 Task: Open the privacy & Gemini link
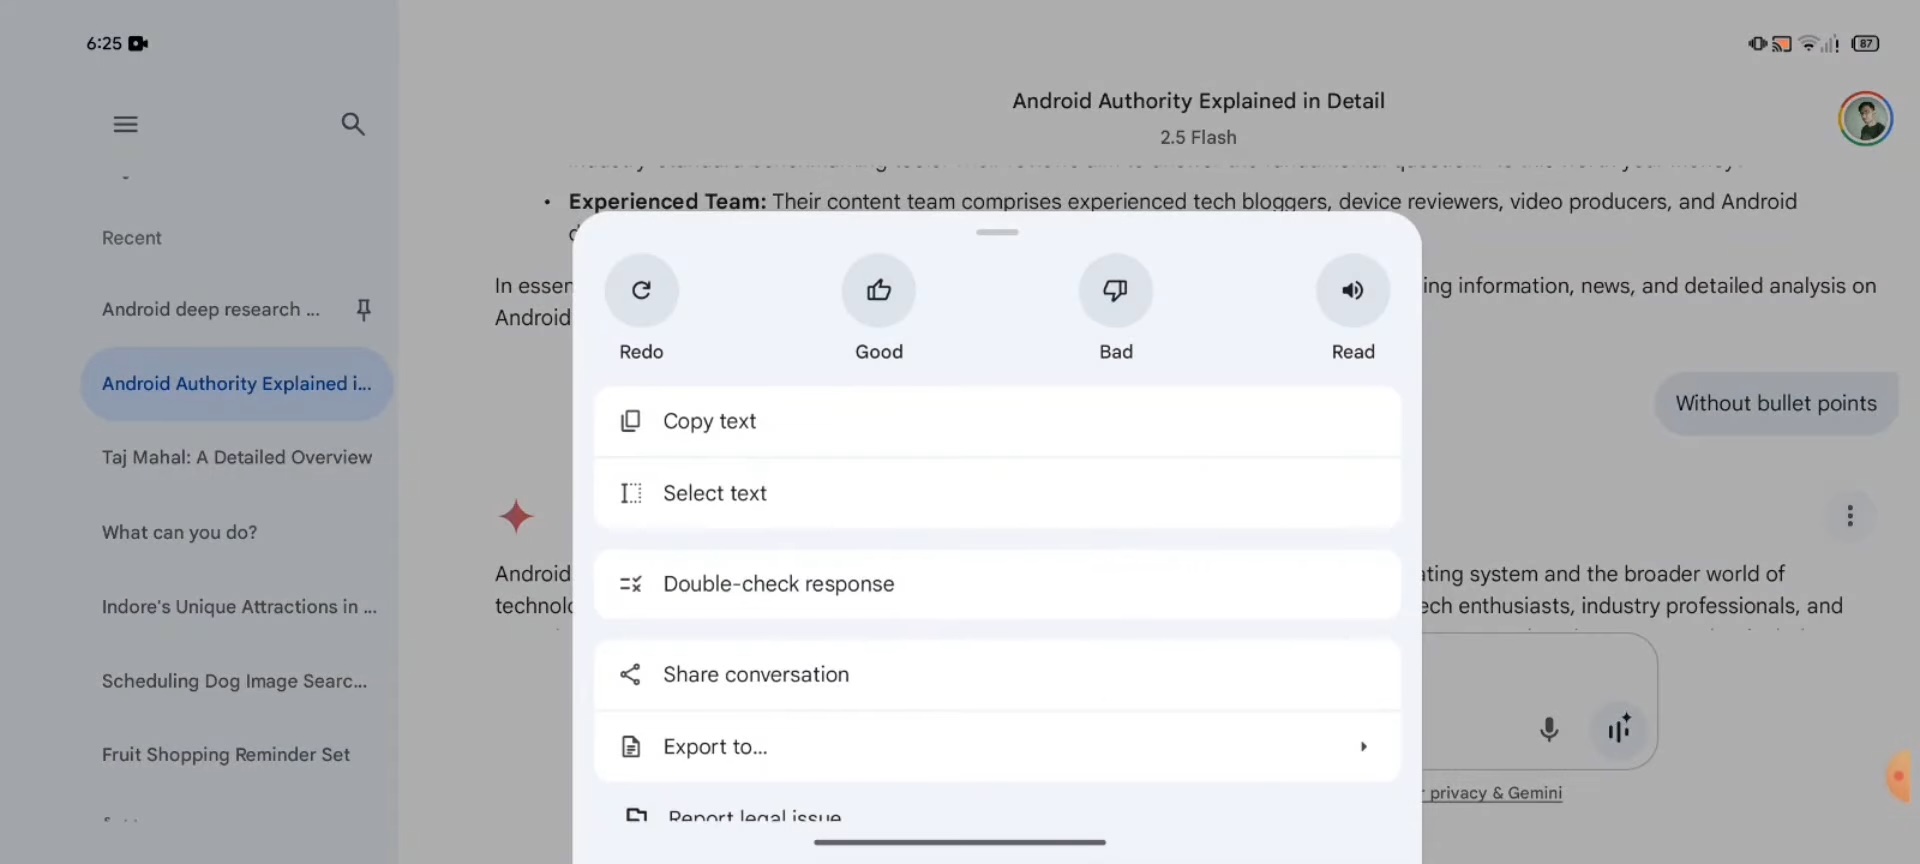pyautogui.click(x=1494, y=793)
